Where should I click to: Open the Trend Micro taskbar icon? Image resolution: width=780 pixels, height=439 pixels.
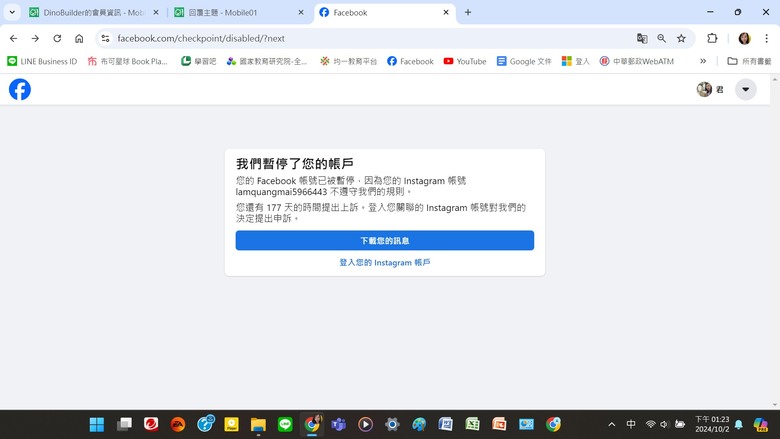151,424
